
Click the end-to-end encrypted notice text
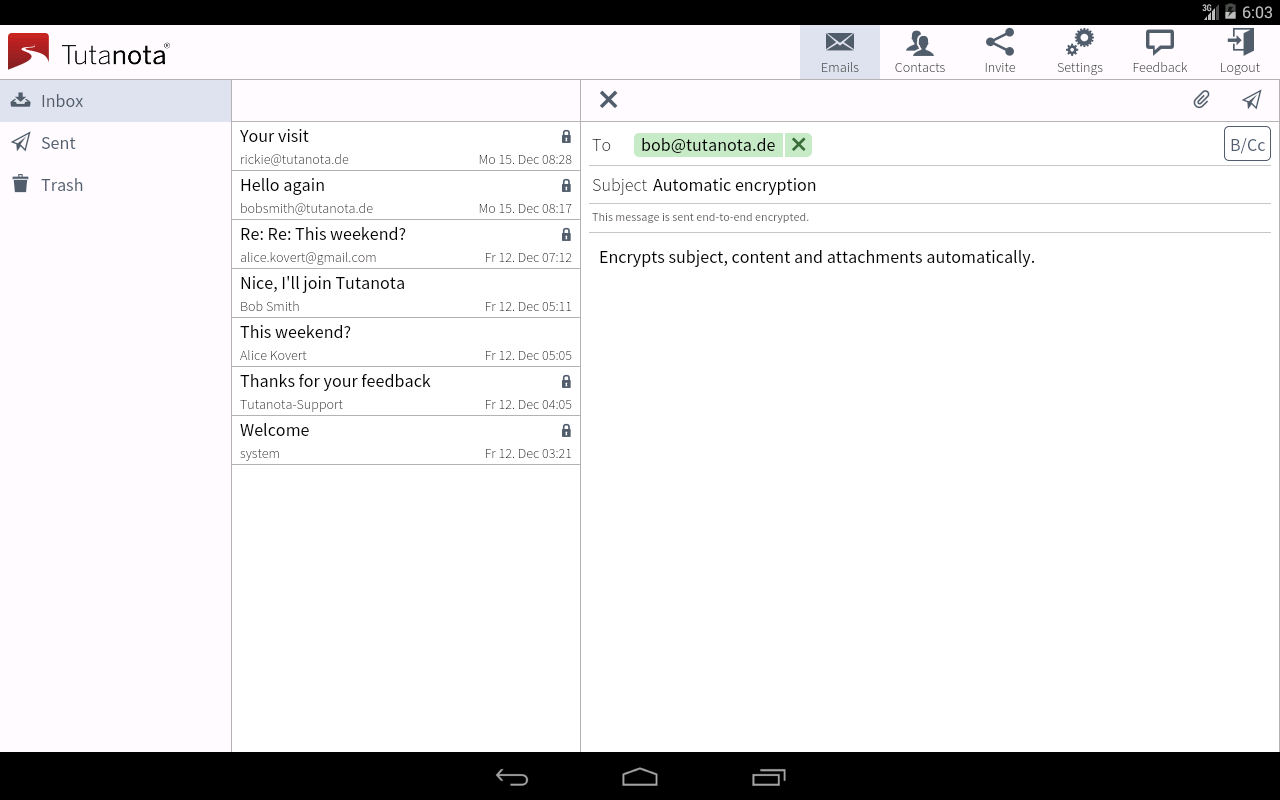click(700, 217)
